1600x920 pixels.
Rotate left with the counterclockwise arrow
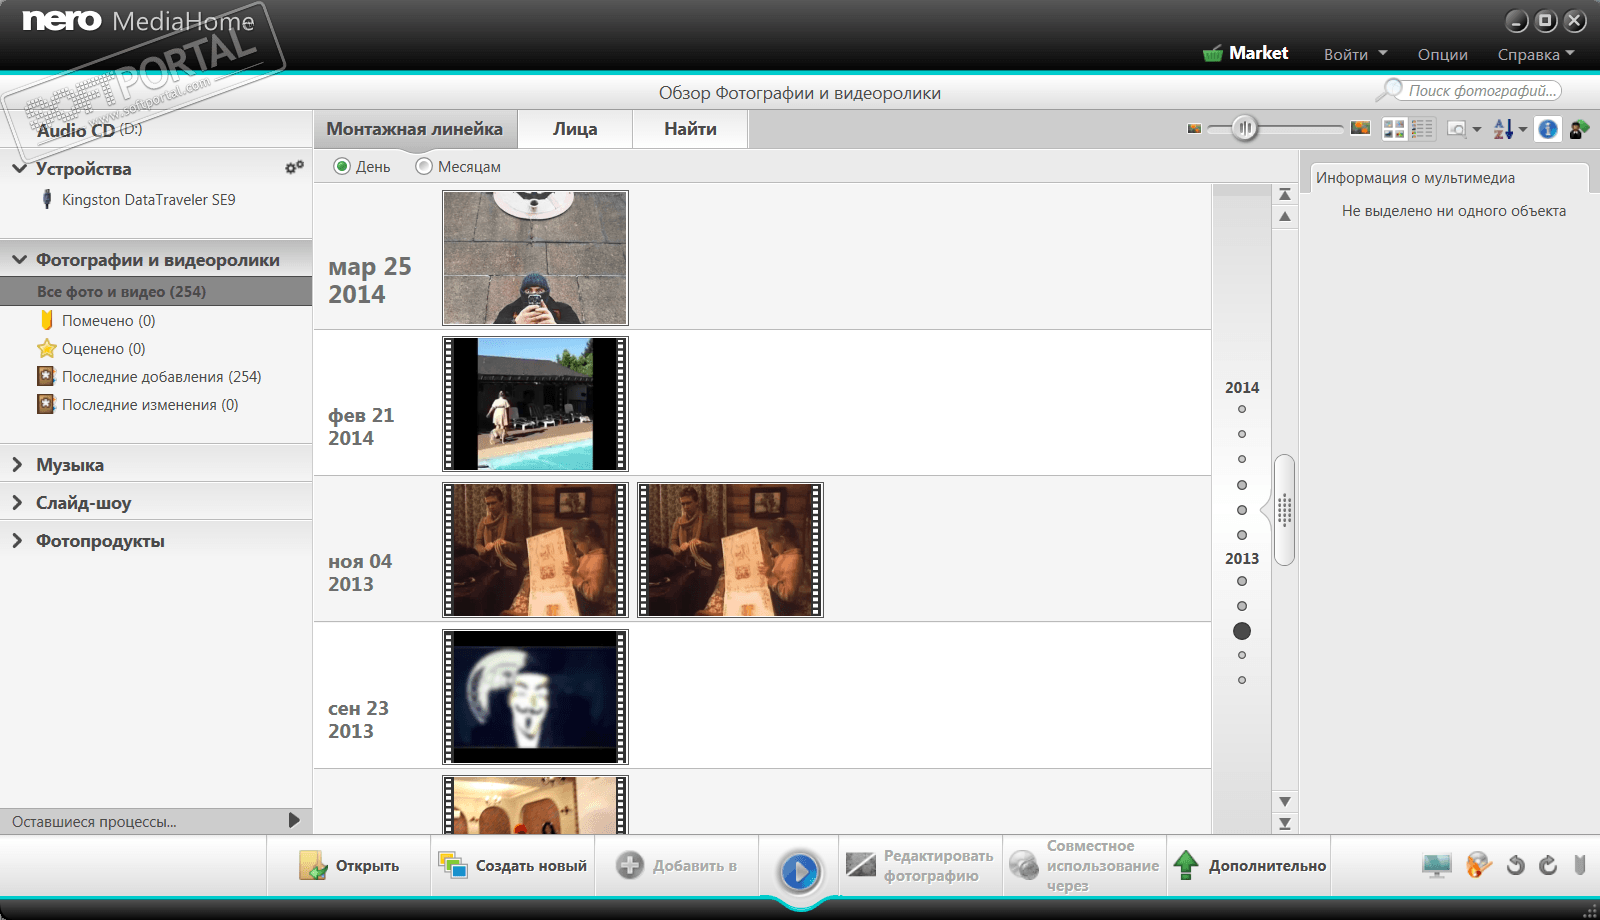[1515, 866]
